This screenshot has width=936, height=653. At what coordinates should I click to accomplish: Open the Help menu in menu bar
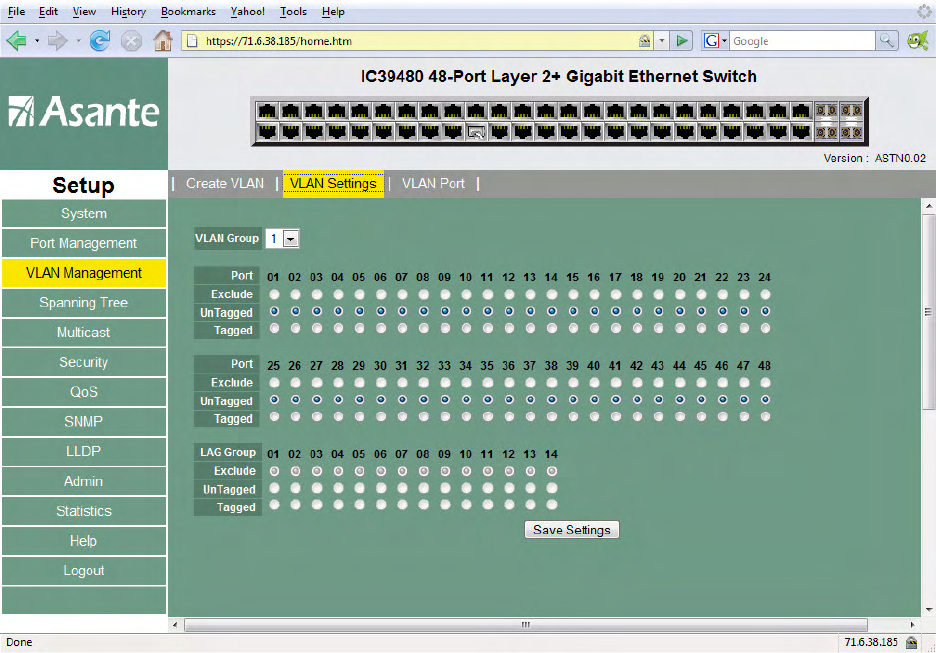click(x=333, y=11)
